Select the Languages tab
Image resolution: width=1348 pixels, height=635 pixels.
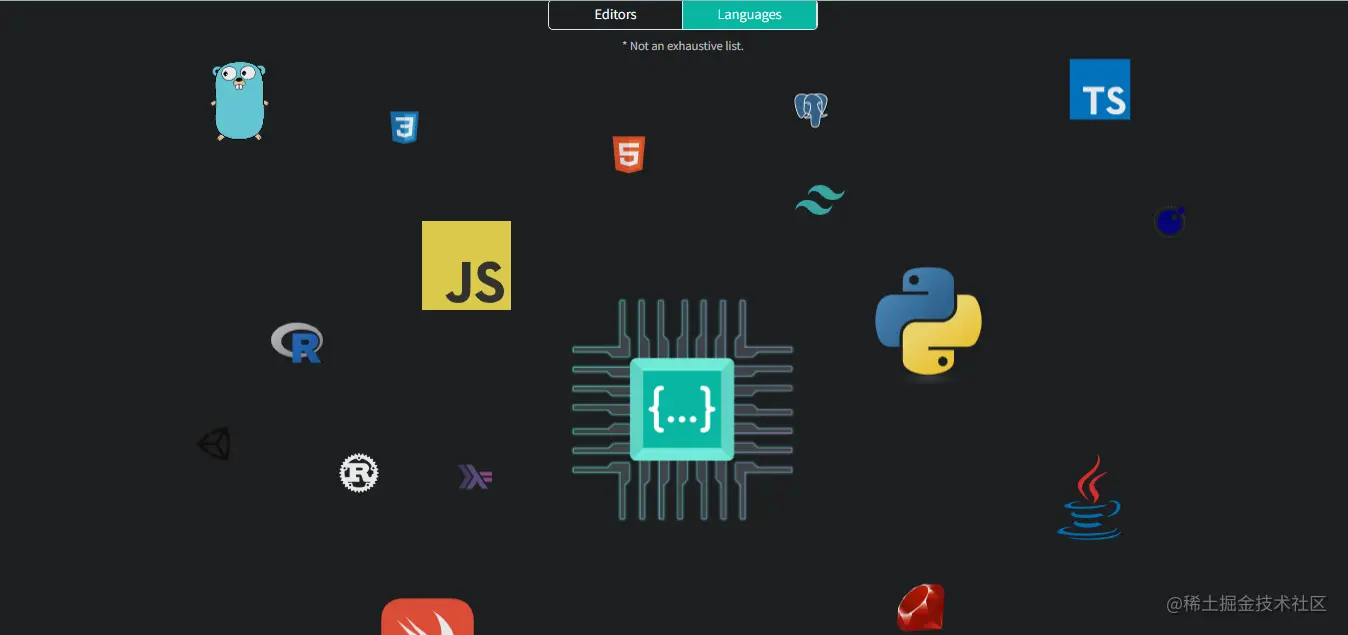[750, 15]
